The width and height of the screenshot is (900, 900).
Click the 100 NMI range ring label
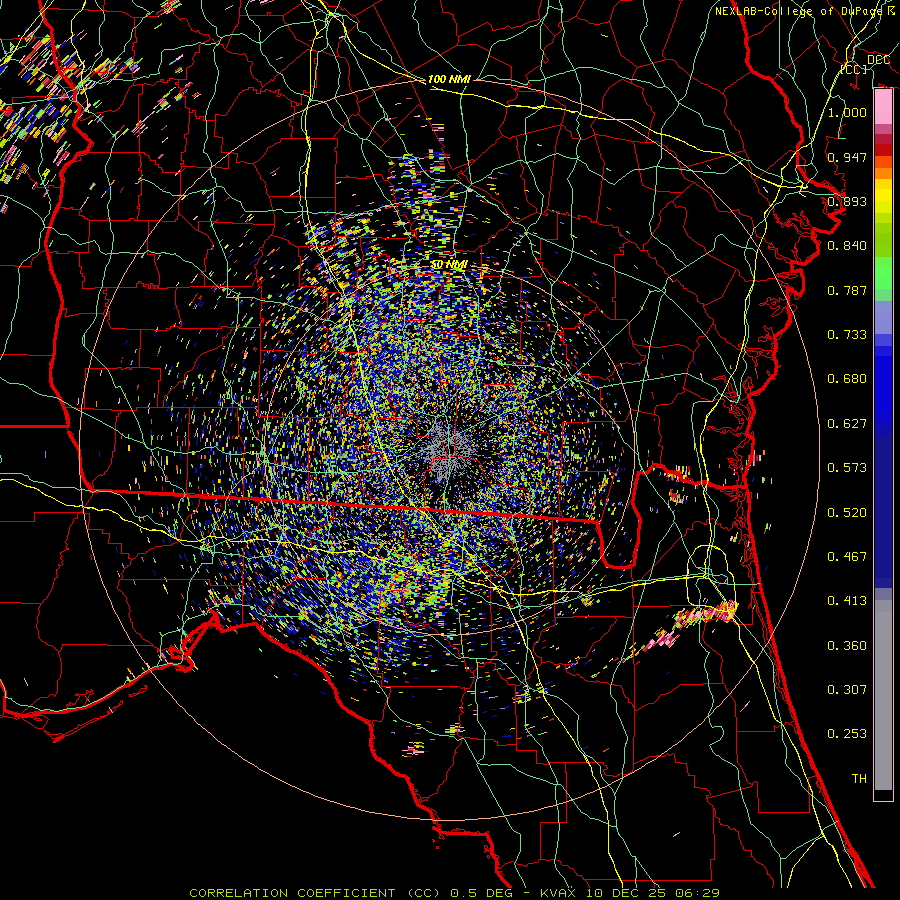pos(449,79)
